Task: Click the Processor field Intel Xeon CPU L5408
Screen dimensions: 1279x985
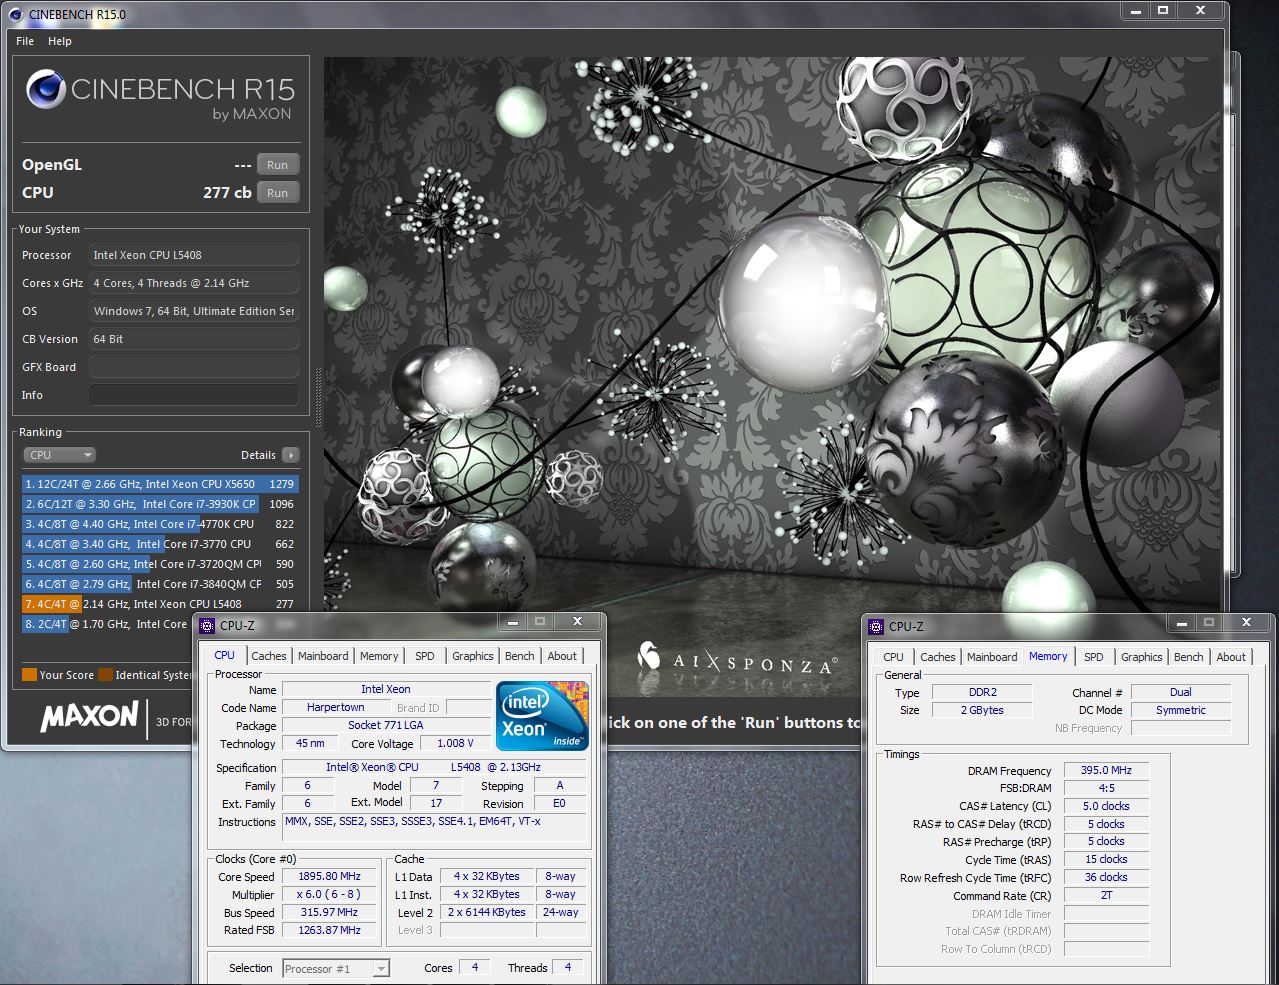Action: [194, 255]
